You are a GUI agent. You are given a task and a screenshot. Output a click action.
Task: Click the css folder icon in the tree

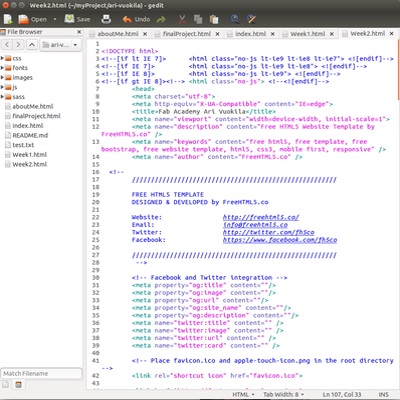(8, 58)
